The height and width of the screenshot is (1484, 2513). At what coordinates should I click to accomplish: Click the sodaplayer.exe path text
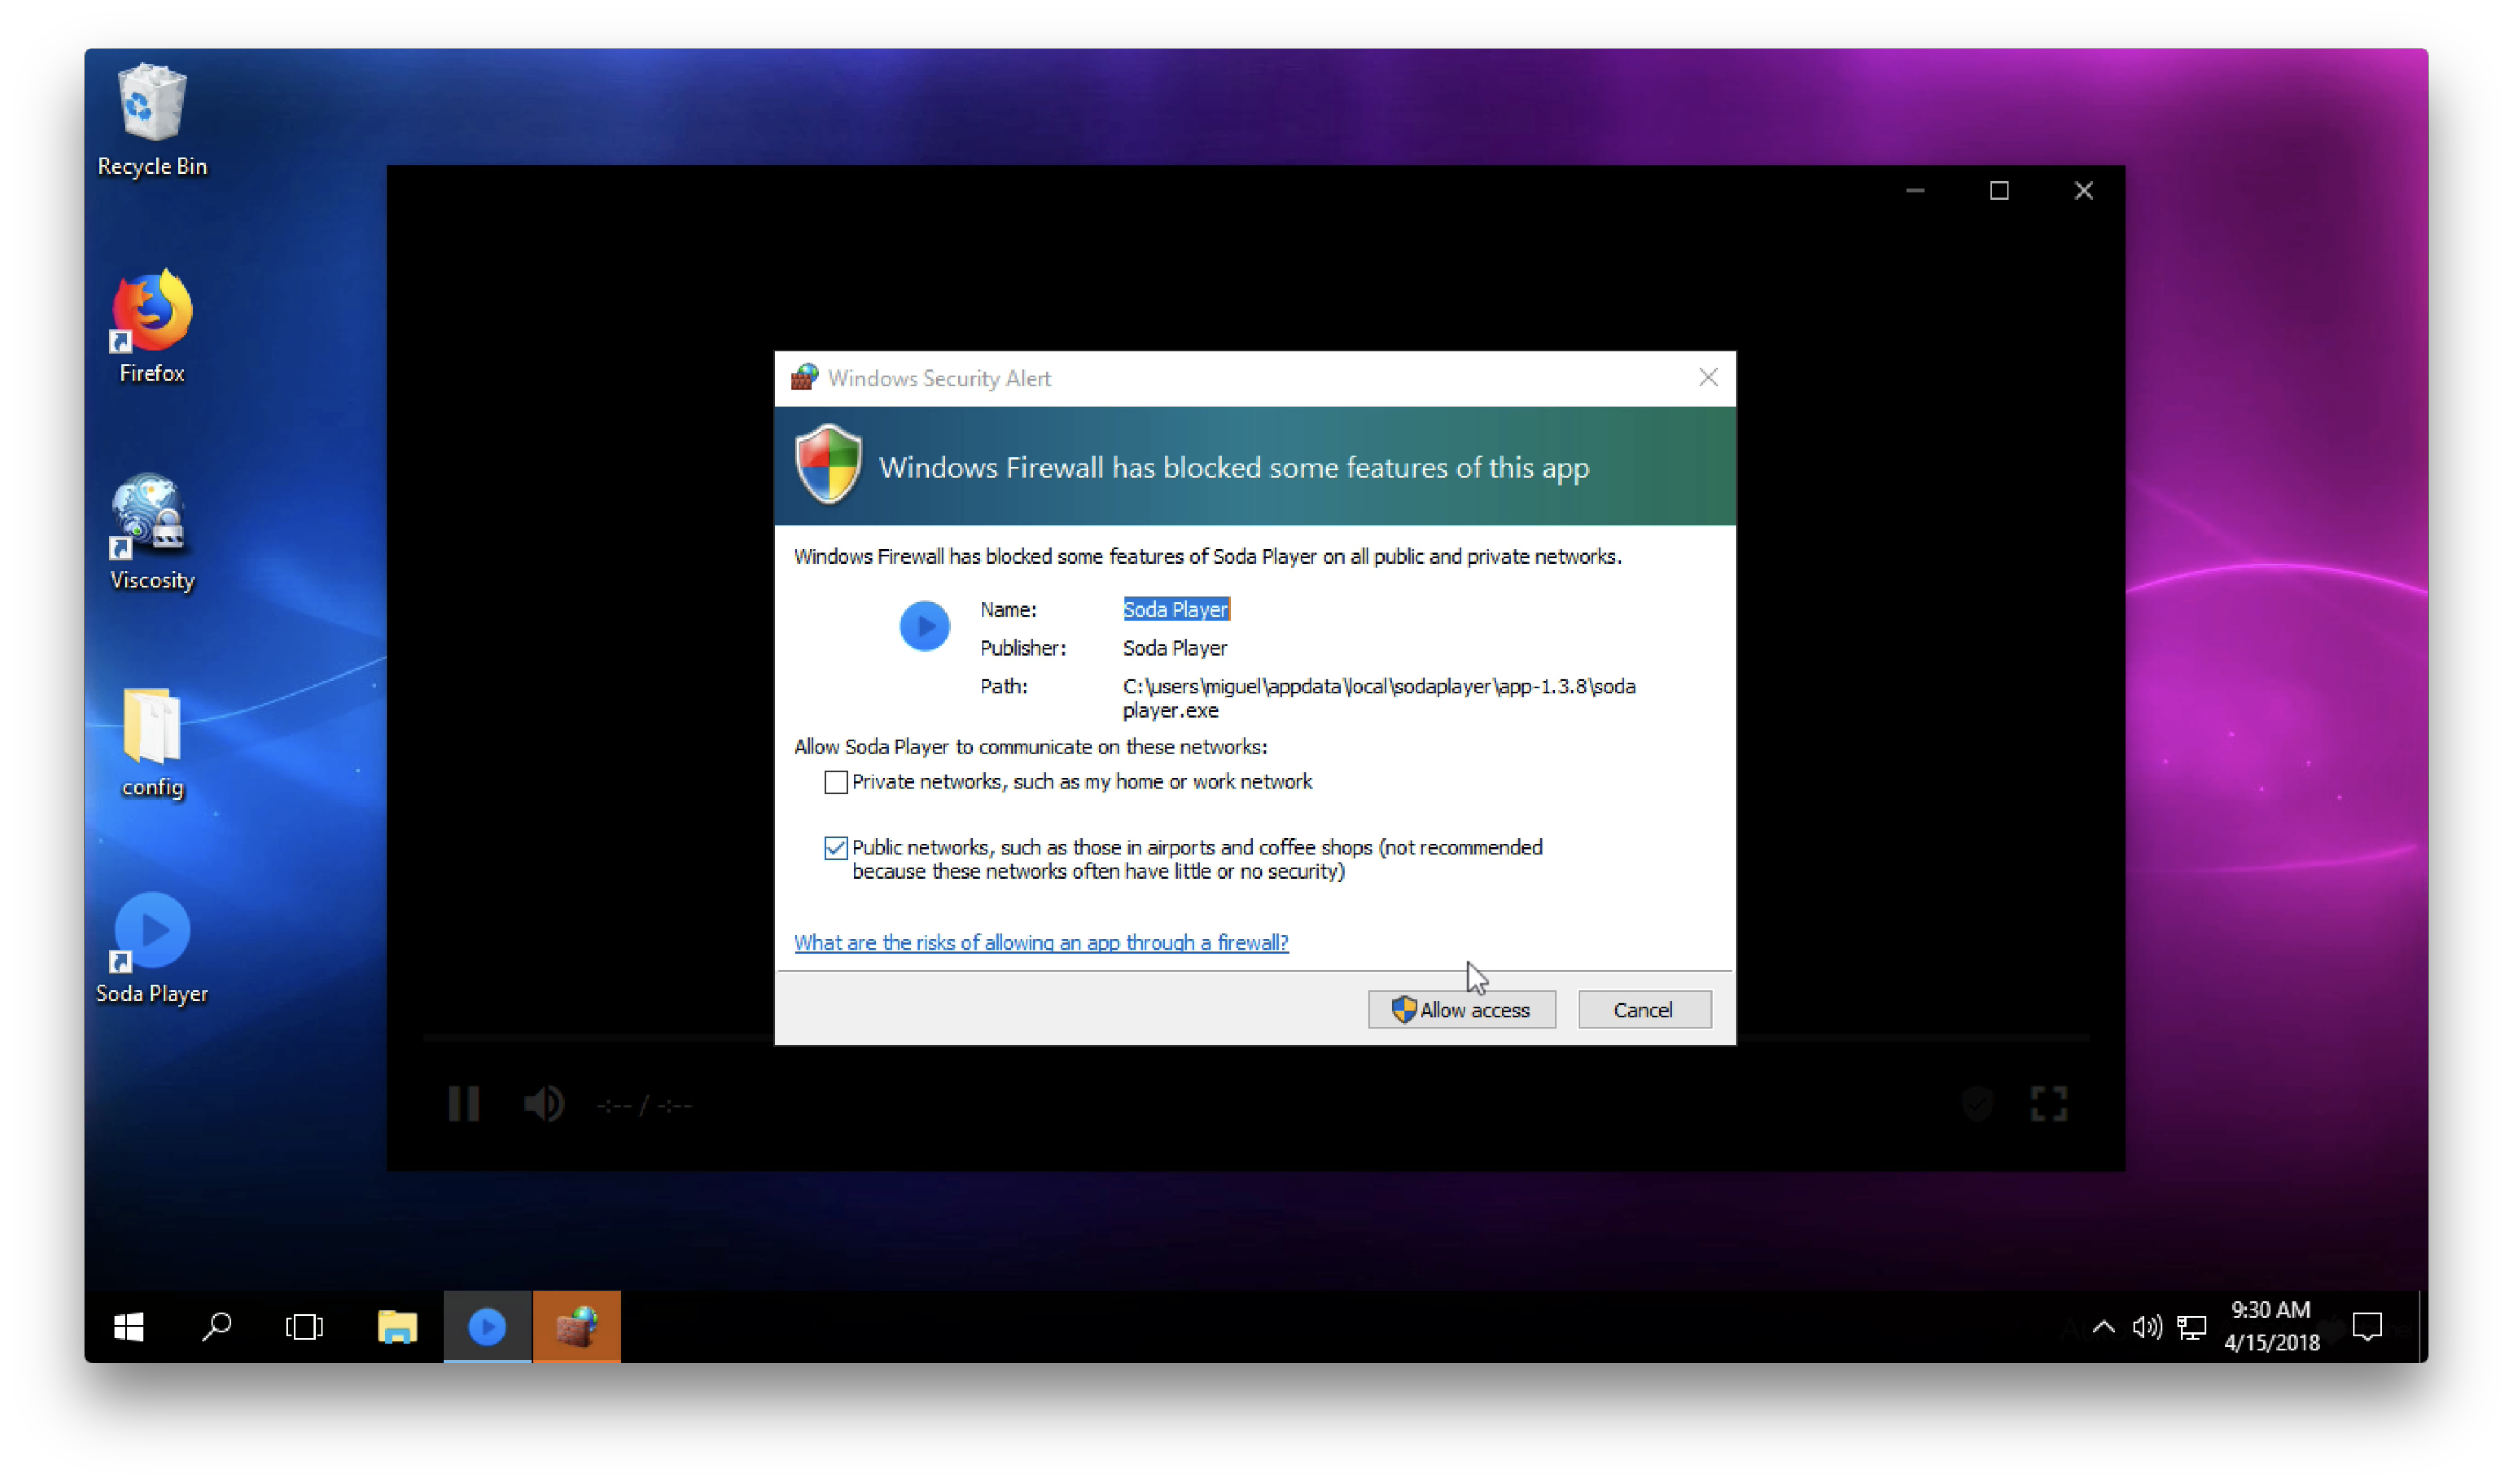1379,698
